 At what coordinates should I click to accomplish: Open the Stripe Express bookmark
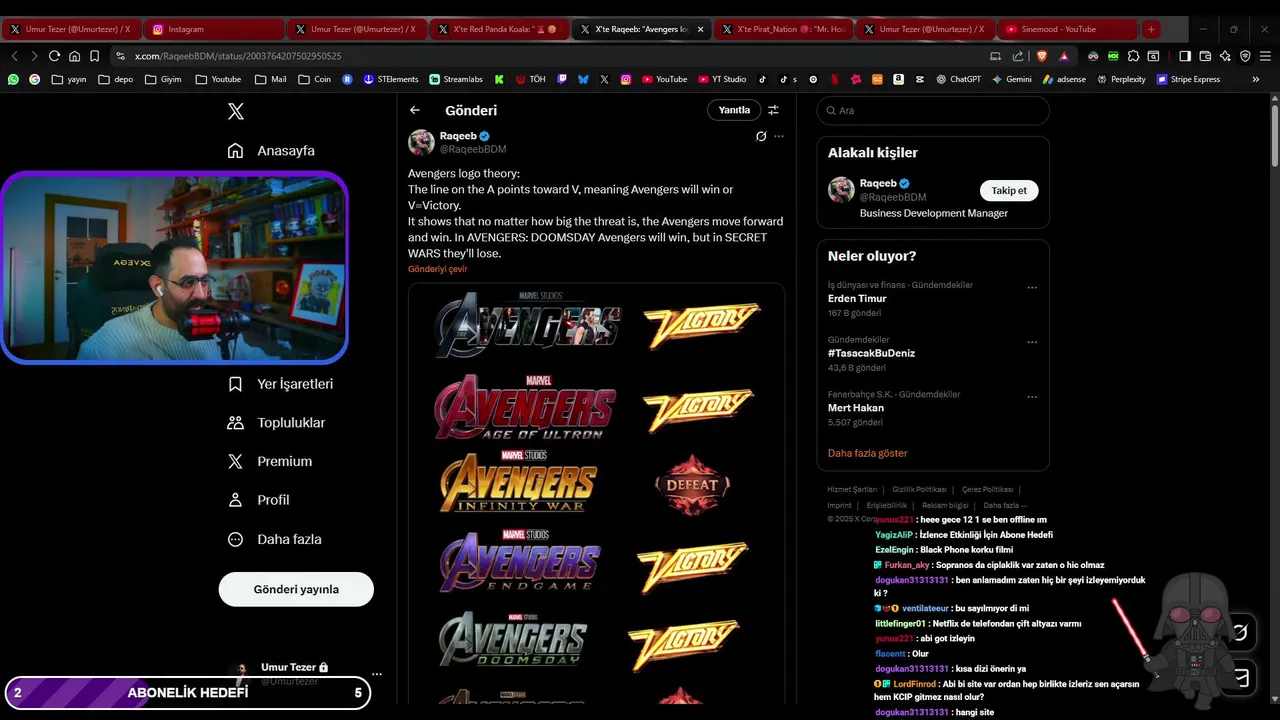point(1188,79)
